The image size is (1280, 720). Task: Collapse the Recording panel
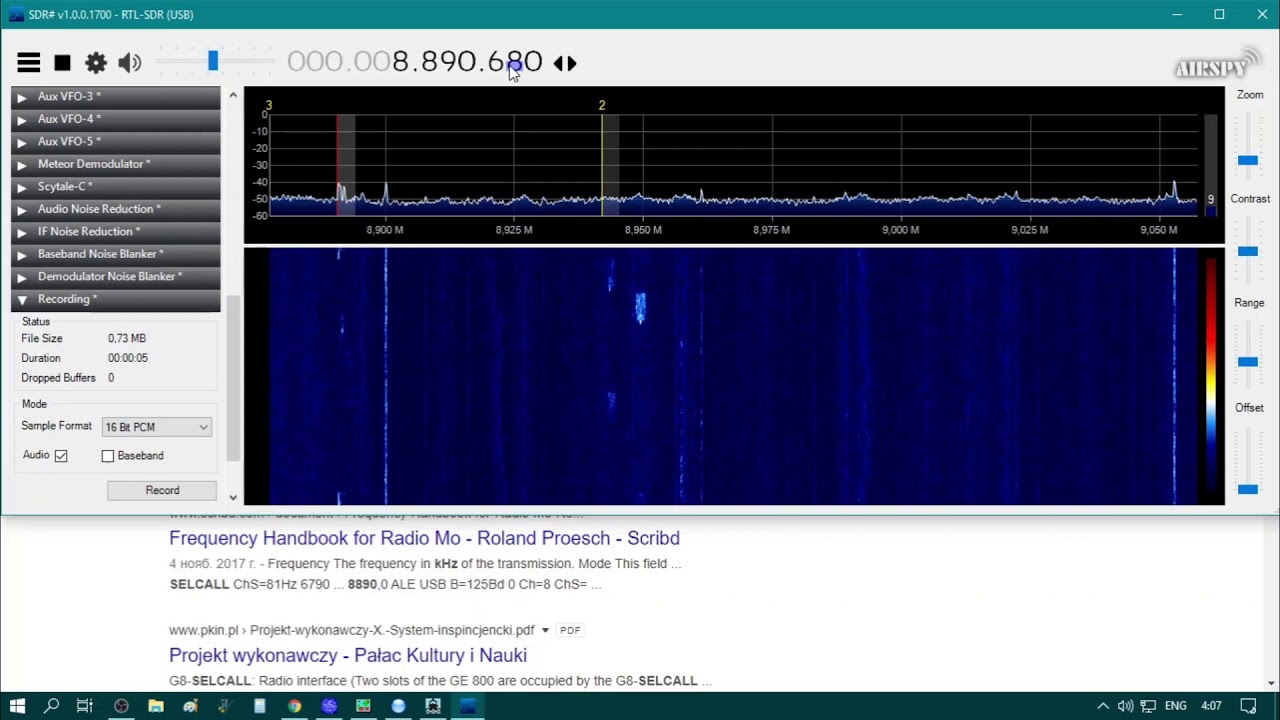(x=115, y=299)
